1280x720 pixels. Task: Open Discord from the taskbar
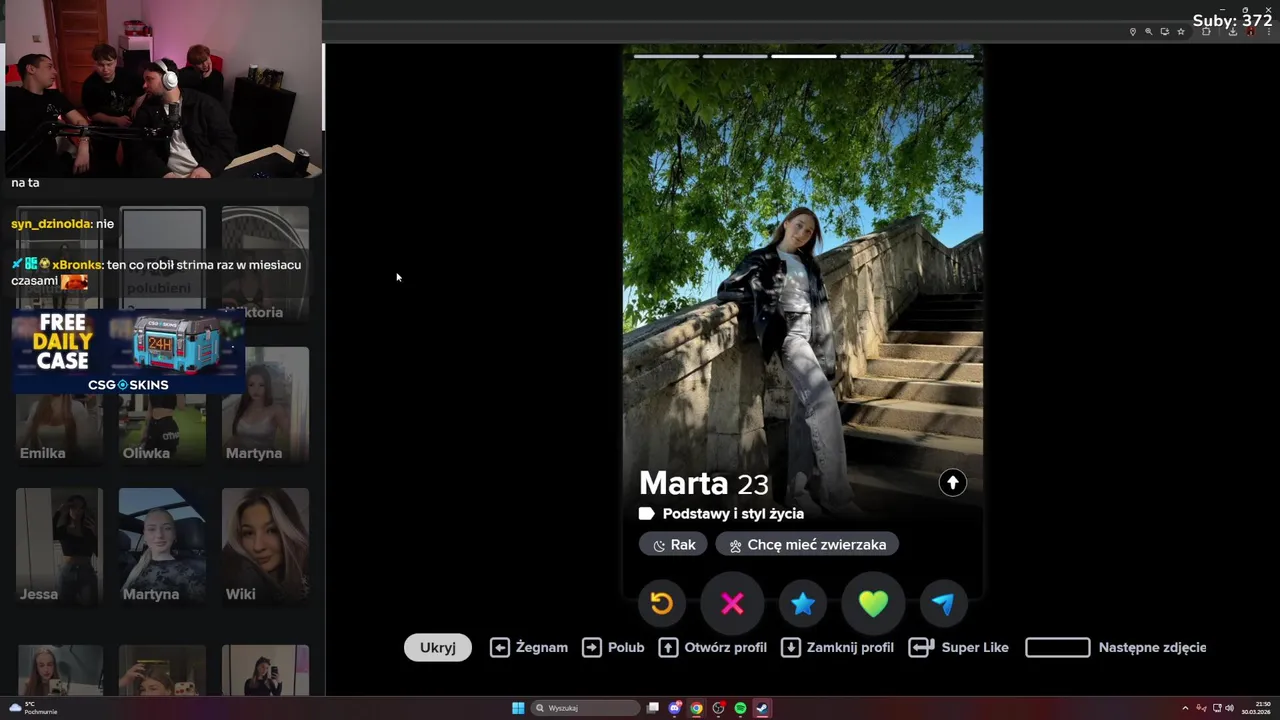pyautogui.click(x=675, y=708)
